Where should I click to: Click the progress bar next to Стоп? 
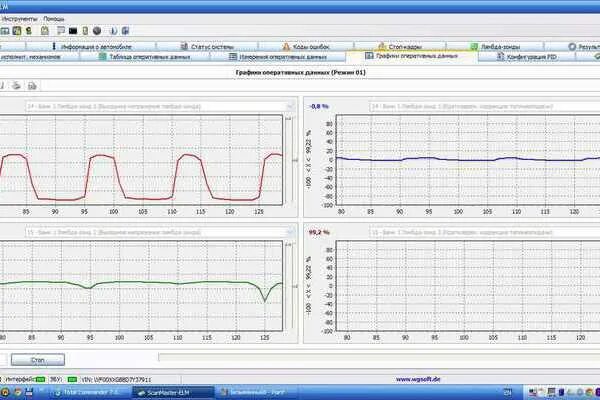click(x=379, y=358)
